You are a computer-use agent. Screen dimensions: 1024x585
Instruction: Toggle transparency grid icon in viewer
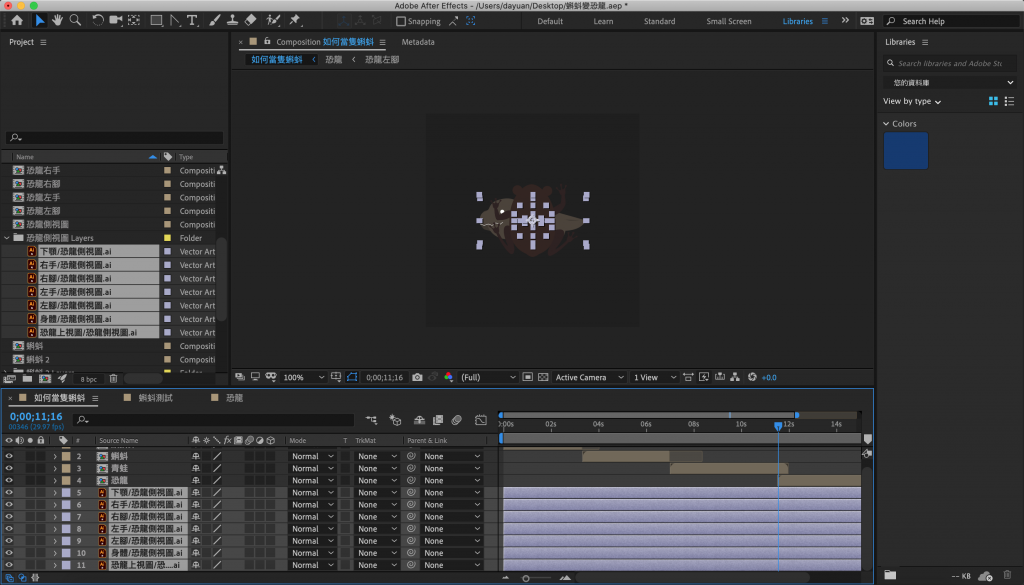[x=543, y=377]
